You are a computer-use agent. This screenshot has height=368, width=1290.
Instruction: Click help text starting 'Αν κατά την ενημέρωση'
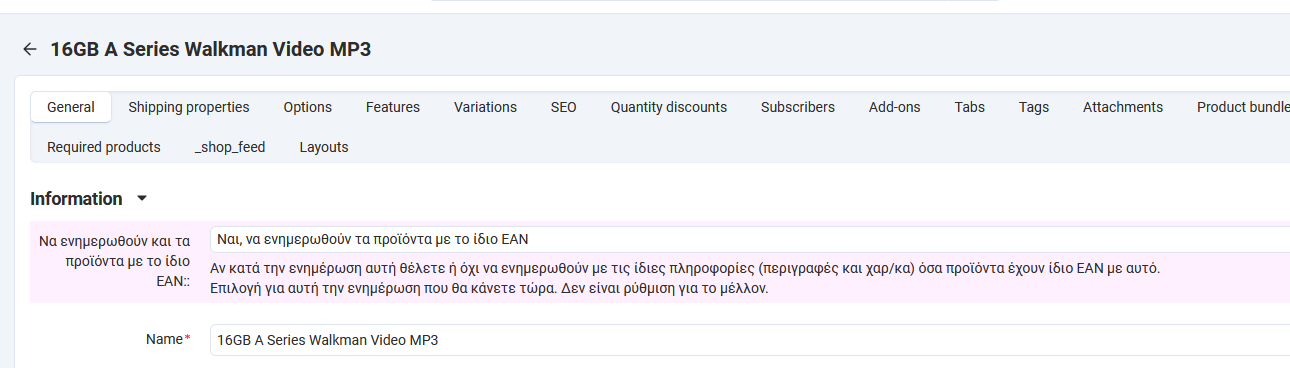pos(685,269)
